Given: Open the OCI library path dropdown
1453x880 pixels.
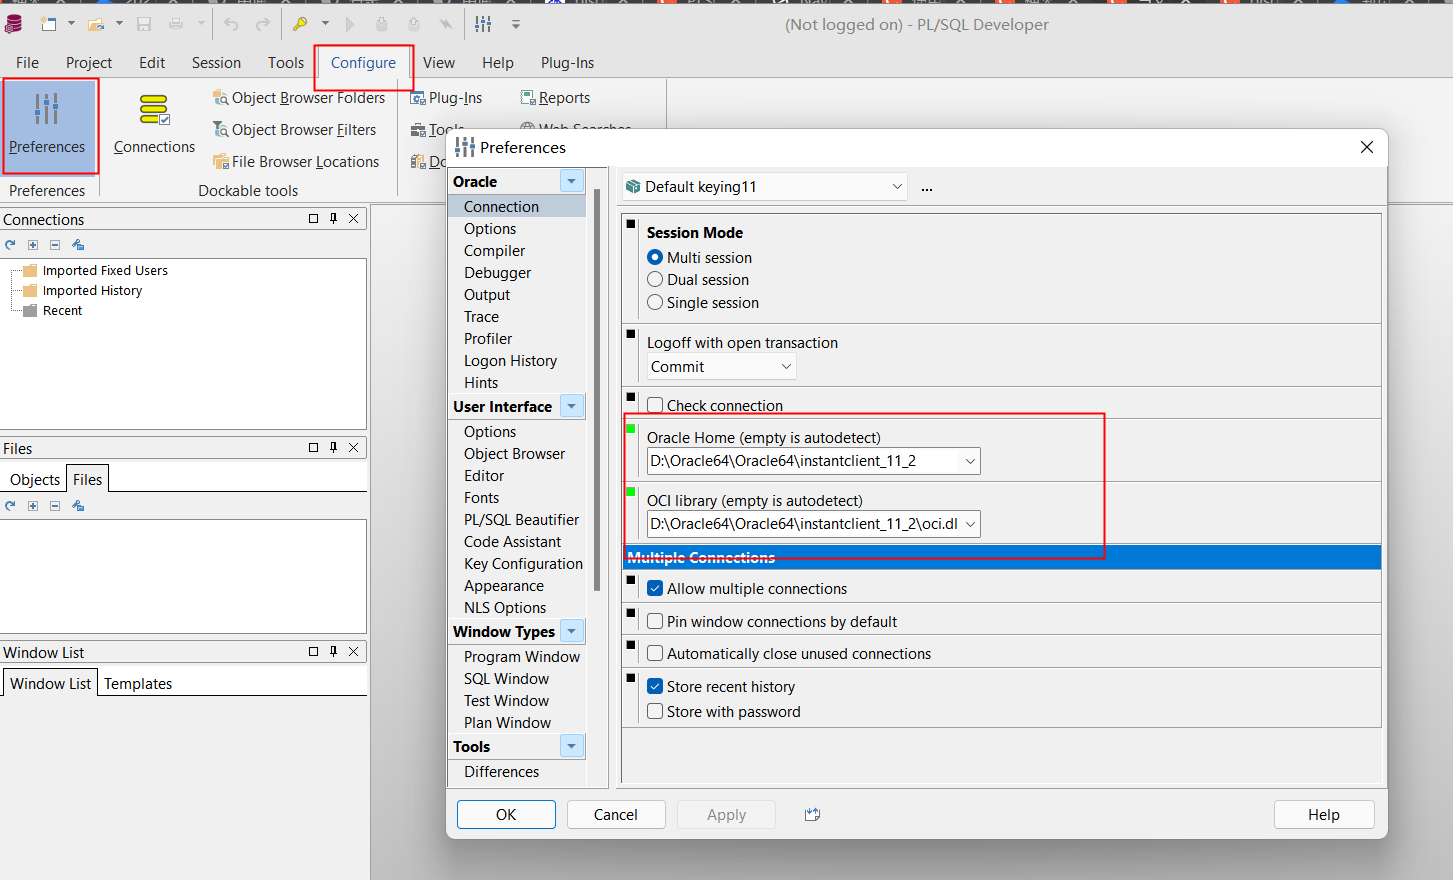Looking at the screenshot, I should coord(969,523).
